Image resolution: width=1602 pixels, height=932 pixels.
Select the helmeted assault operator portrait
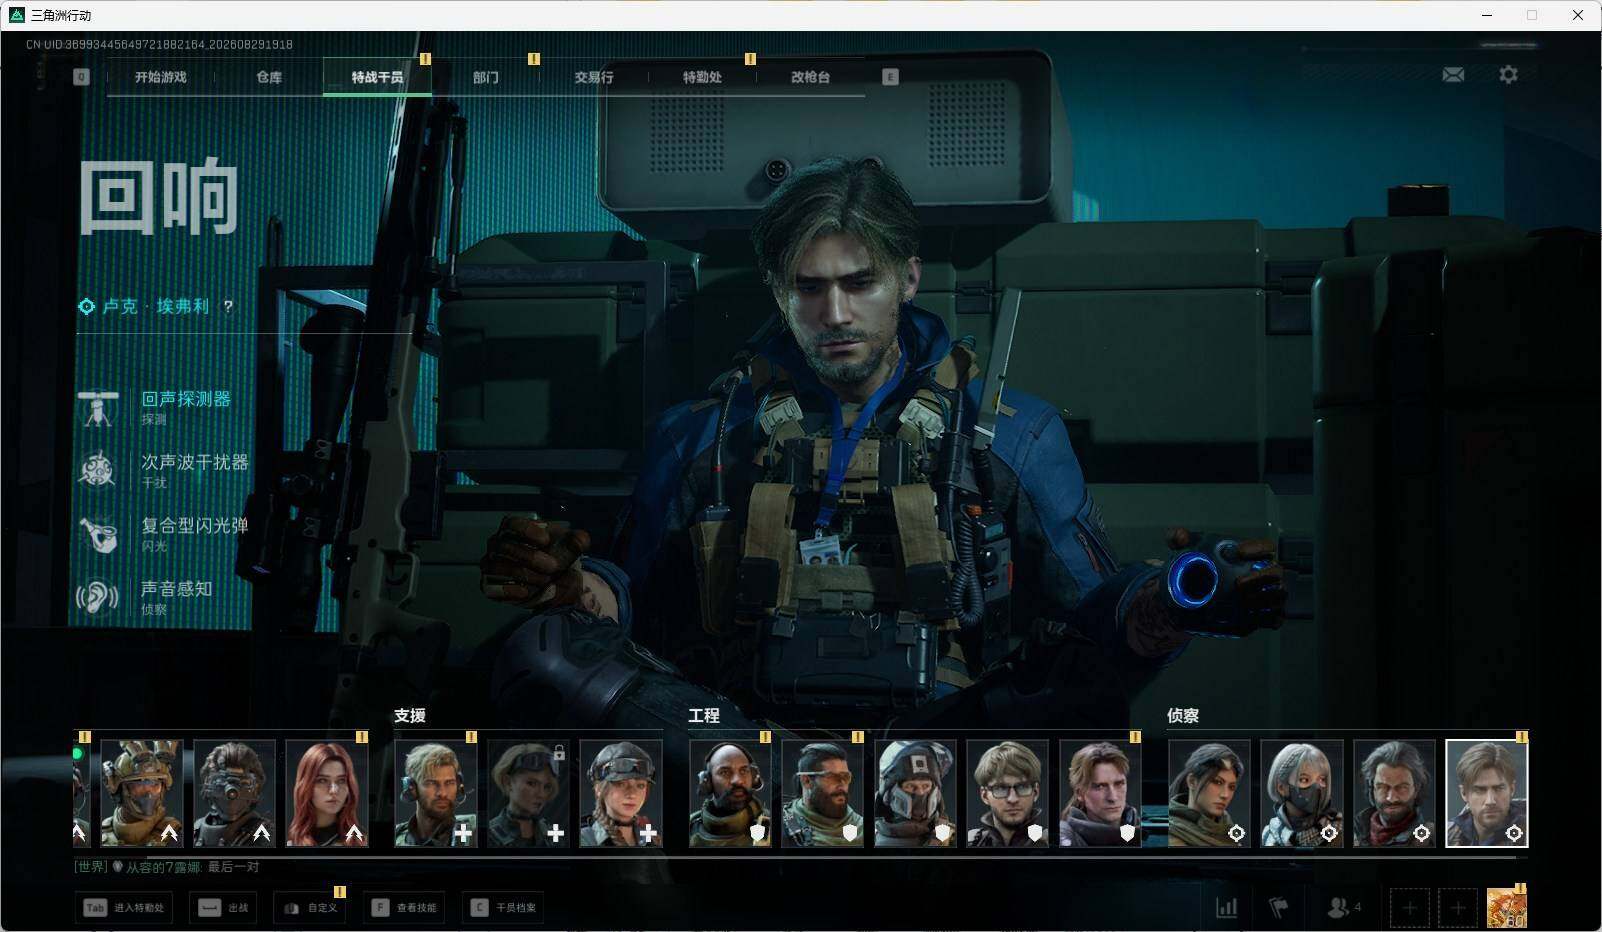click(x=142, y=793)
